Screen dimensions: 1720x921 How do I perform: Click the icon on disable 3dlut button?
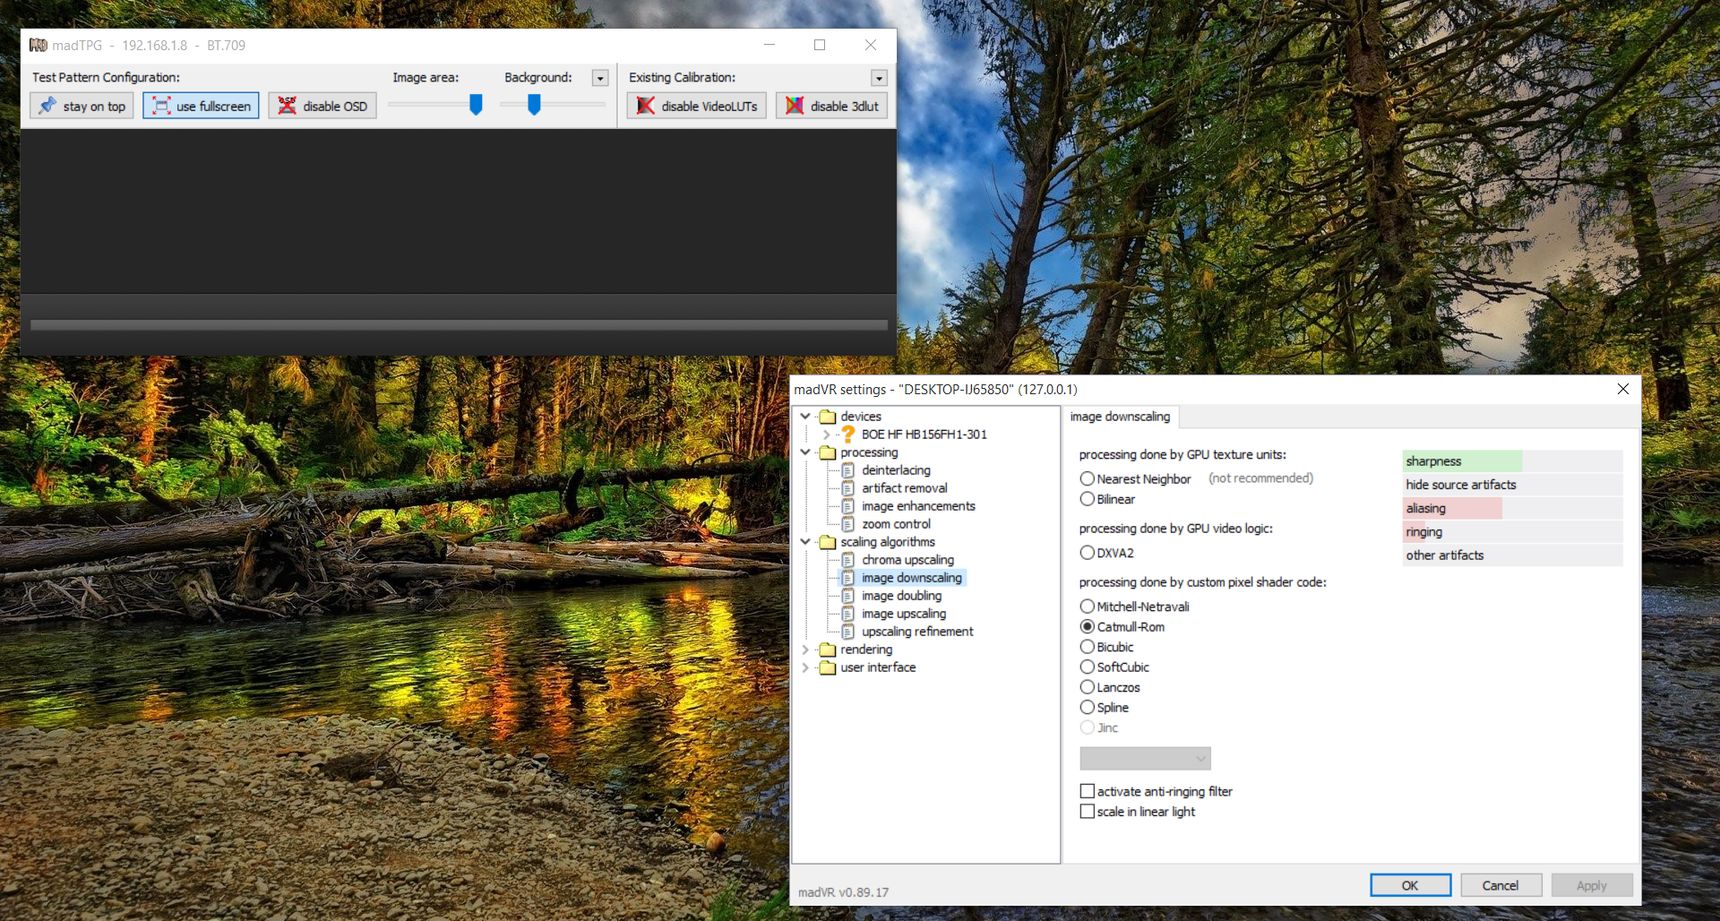[795, 106]
